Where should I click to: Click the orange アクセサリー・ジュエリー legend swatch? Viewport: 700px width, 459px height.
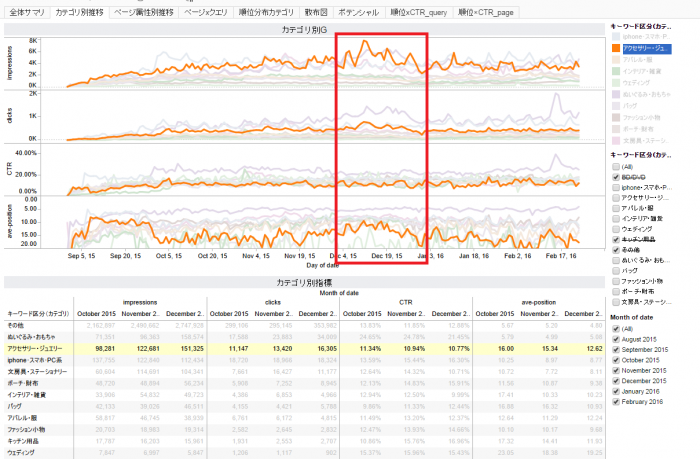(614, 48)
